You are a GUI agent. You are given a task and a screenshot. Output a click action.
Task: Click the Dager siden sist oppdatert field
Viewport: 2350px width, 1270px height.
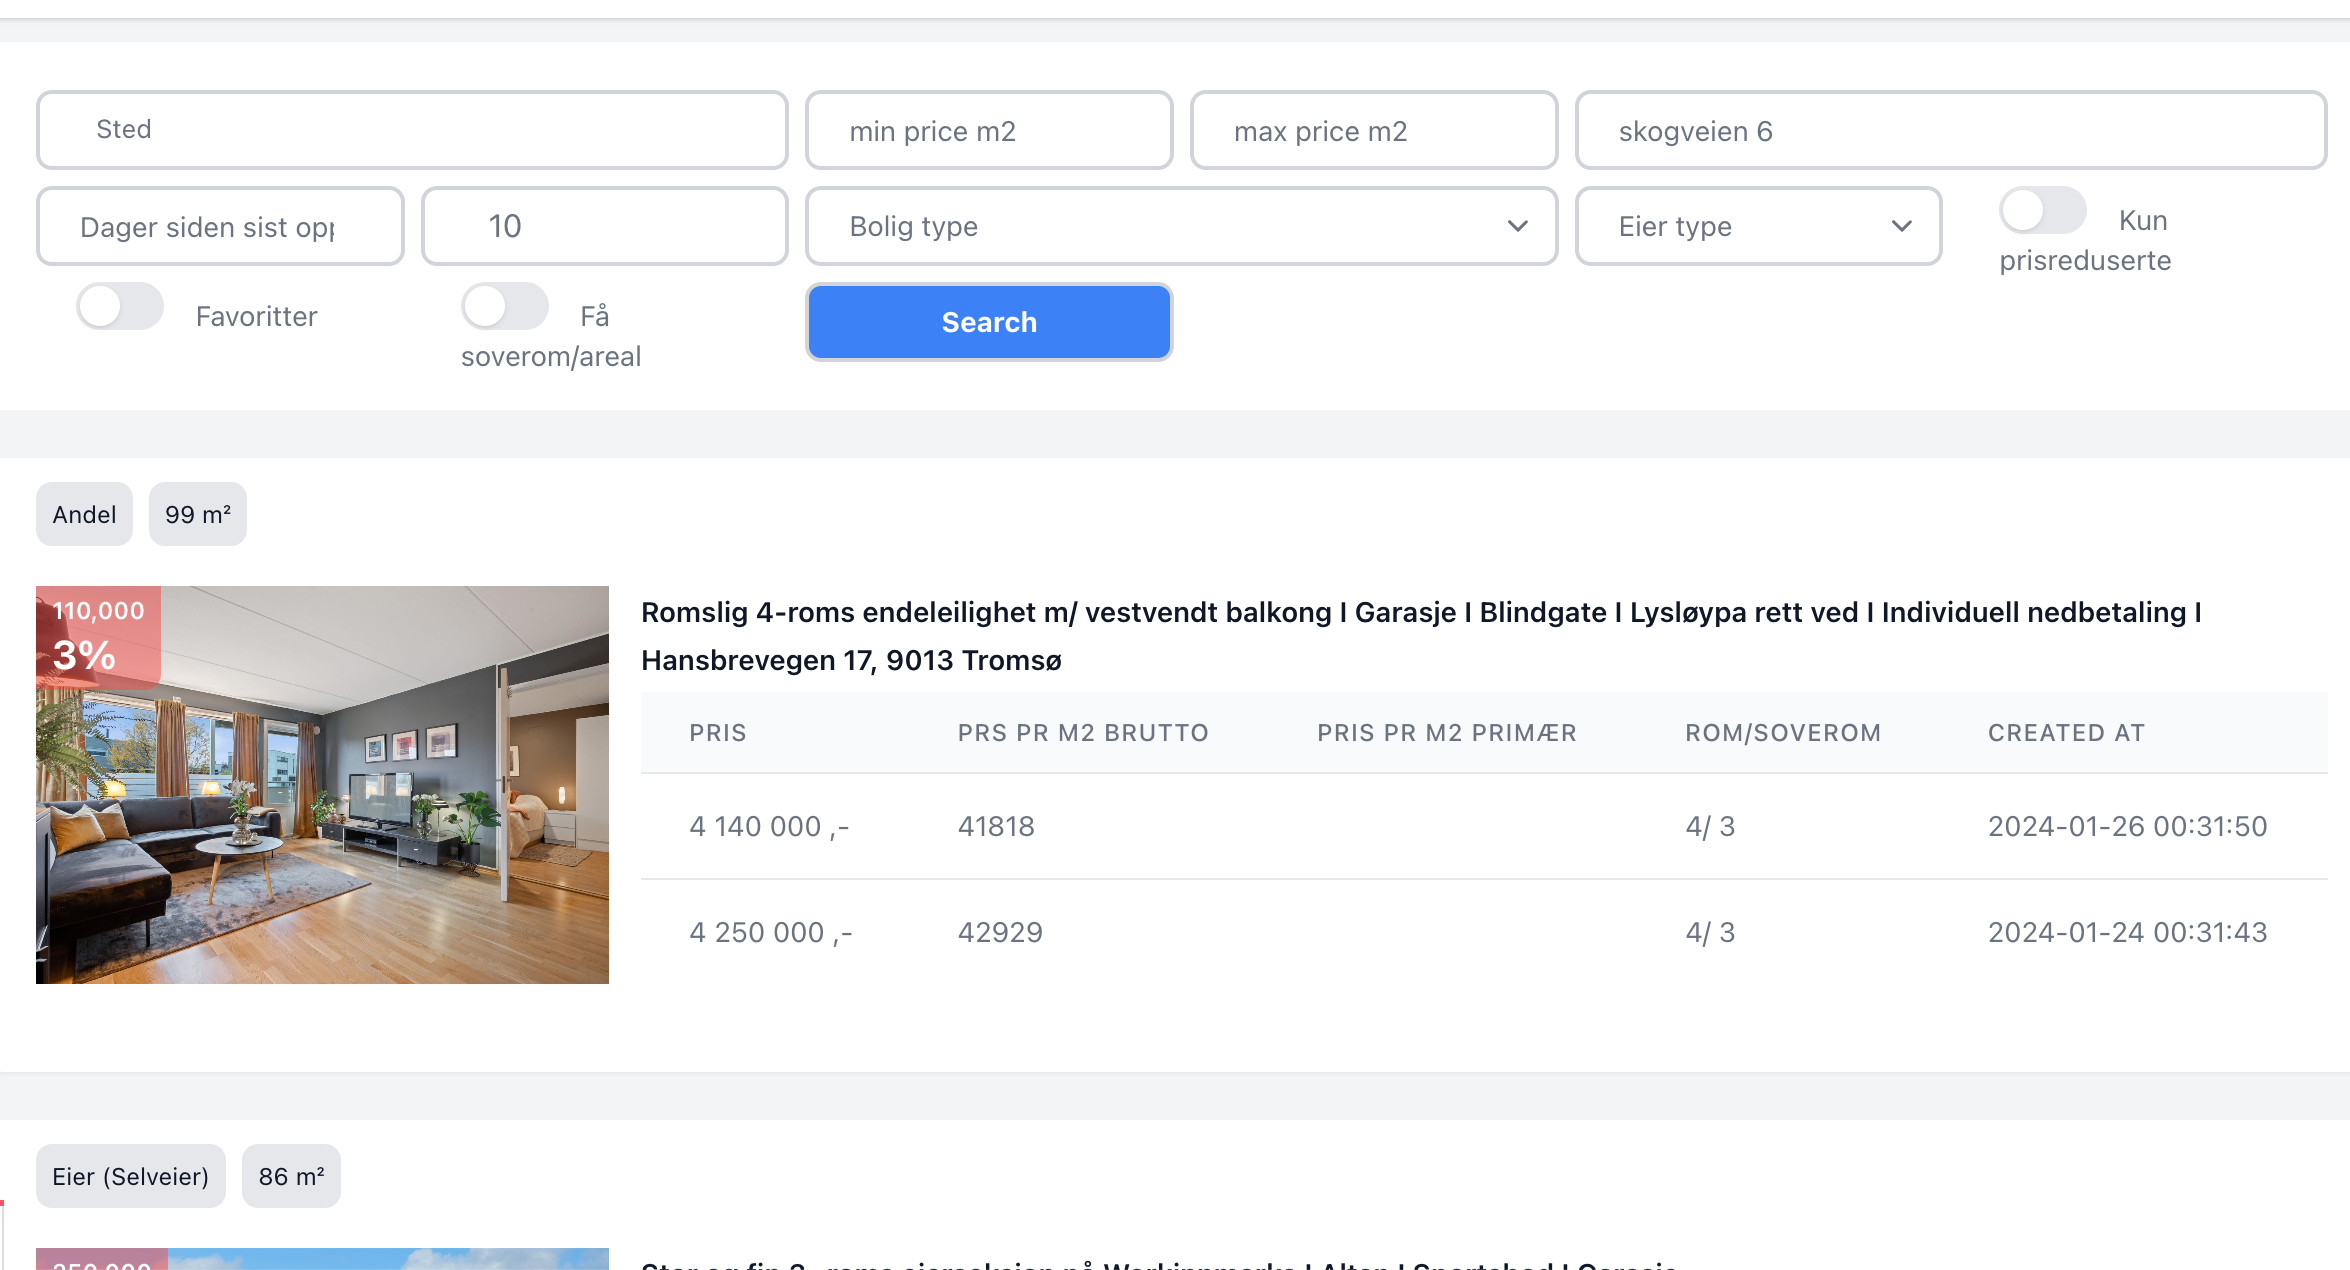(x=220, y=227)
